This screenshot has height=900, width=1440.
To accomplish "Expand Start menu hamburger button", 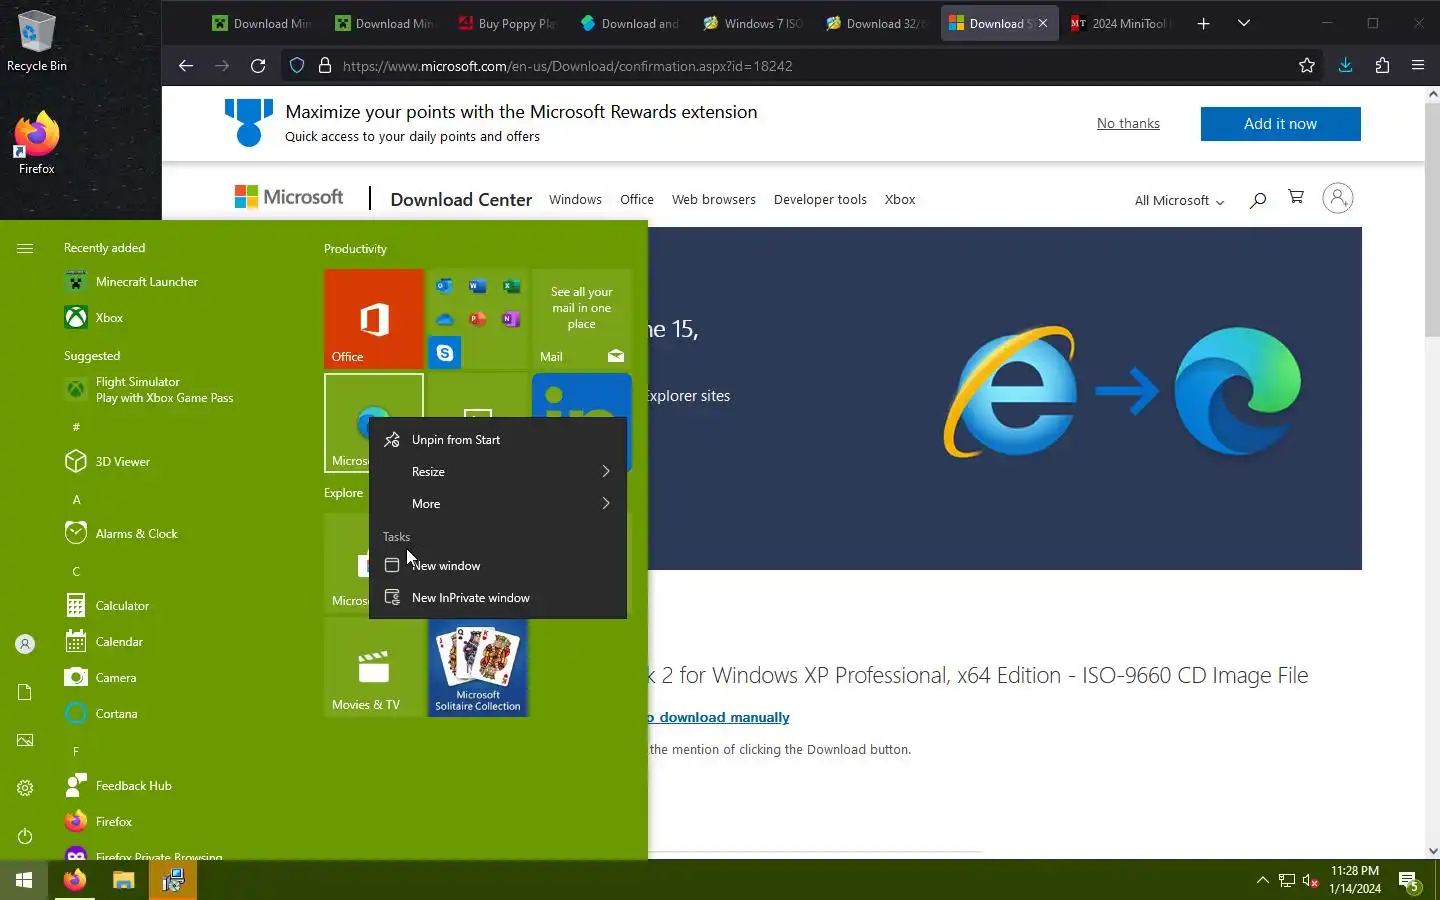I will (25, 249).
